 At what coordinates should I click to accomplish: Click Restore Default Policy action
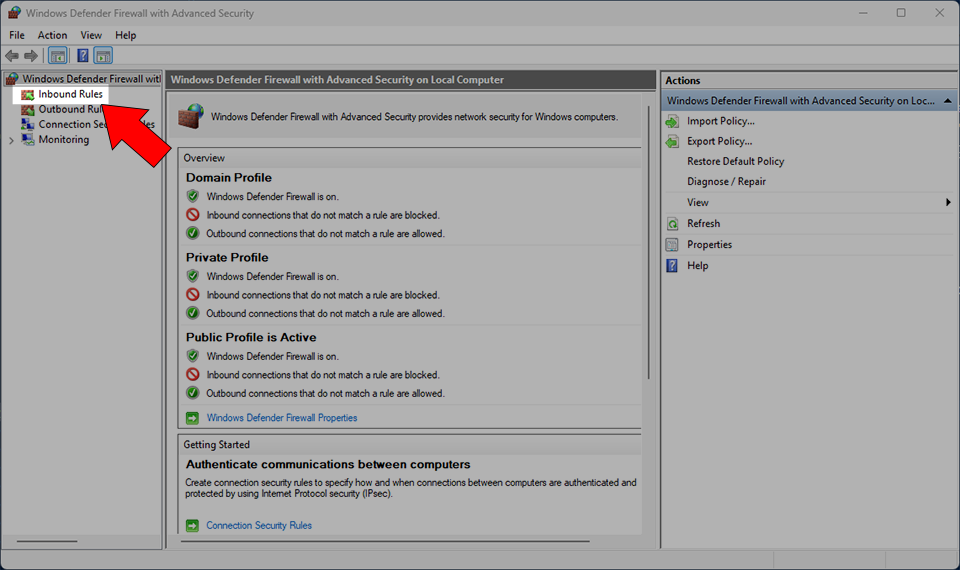tap(735, 162)
